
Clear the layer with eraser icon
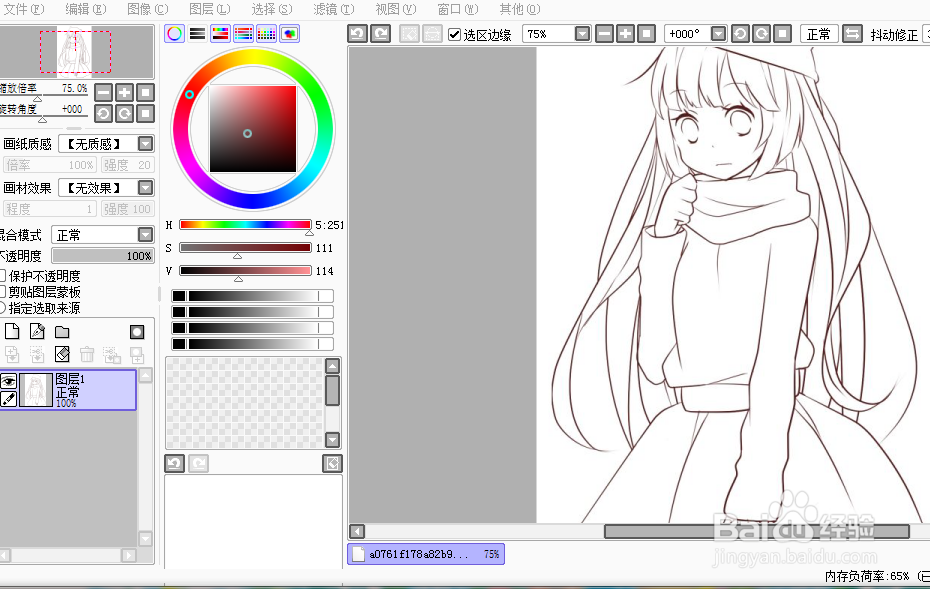pyautogui.click(x=62, y=355)
